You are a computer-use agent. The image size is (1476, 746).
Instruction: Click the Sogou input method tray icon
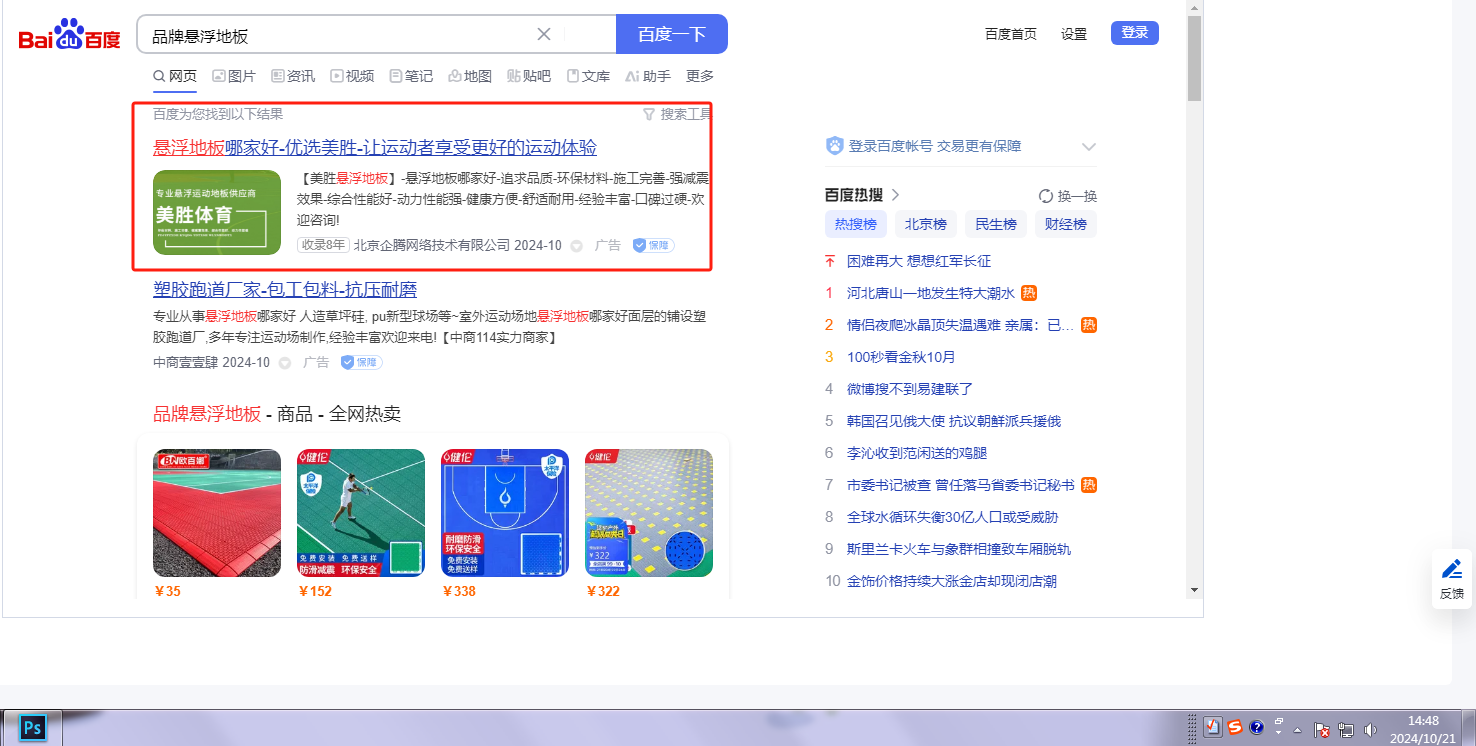(x=1235, y=727)
